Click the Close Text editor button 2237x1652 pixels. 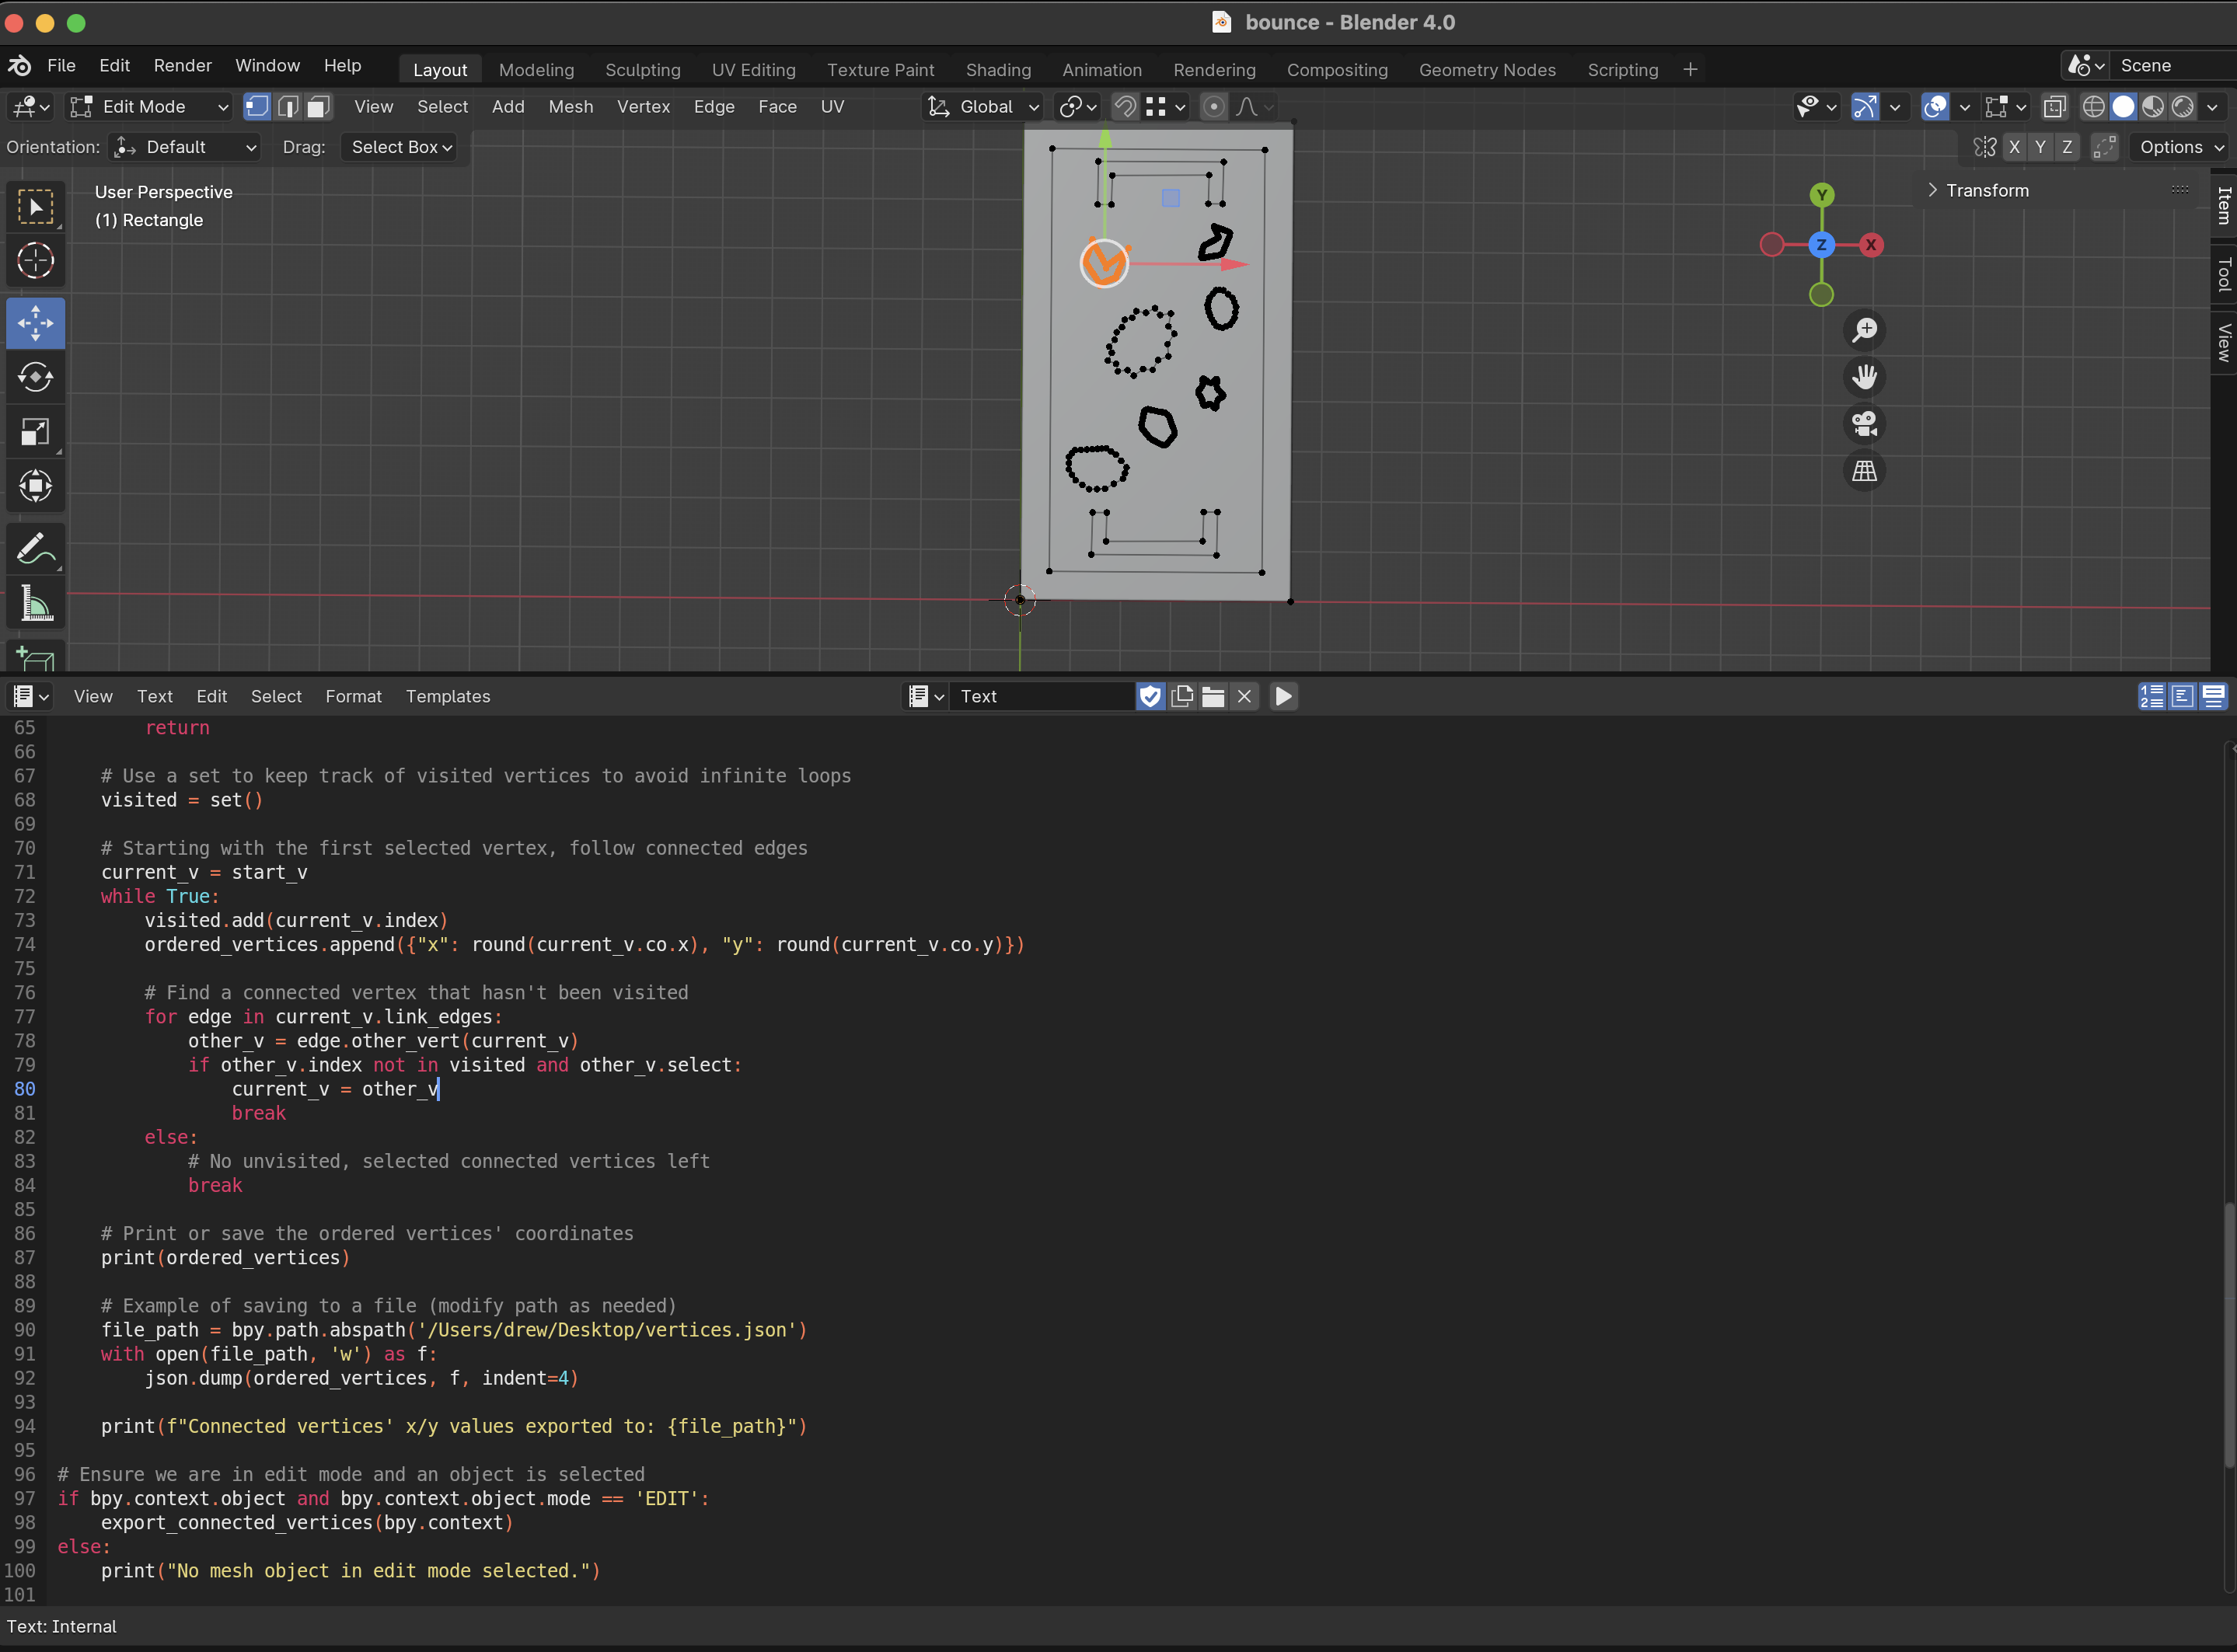(x=1244, y=696)
